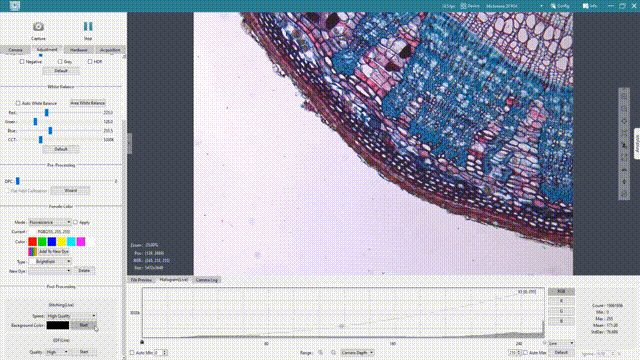Pause the live view with Stop
The image size is (640, 360).
(88, 27)
